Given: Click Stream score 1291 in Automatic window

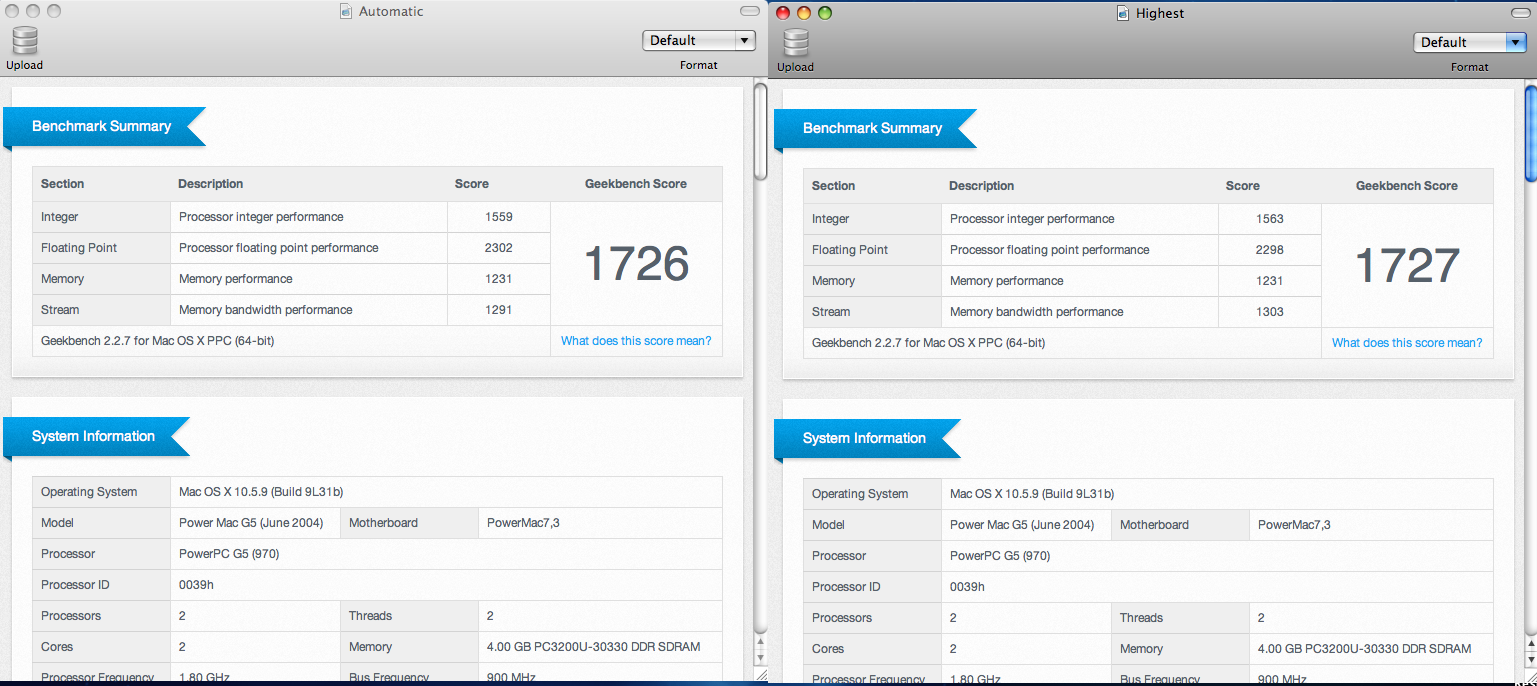Looking at the screenshot, I should click(x=498, y=310).
